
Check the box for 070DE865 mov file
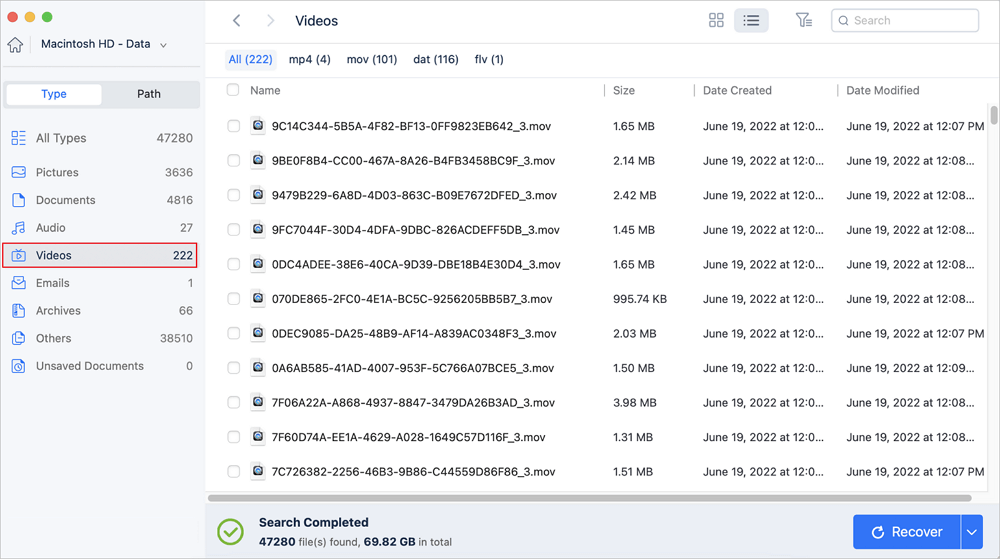[233, 299]
